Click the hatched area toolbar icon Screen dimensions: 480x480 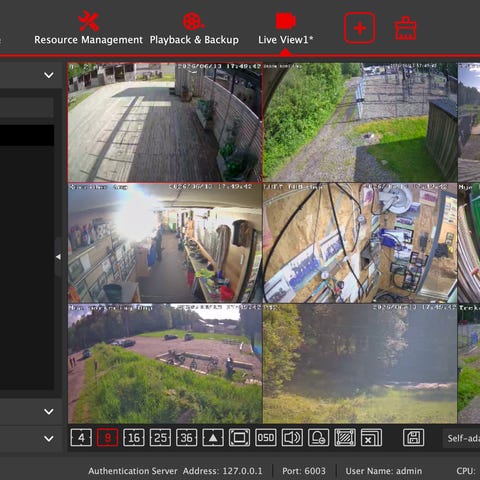click(345, 437)
